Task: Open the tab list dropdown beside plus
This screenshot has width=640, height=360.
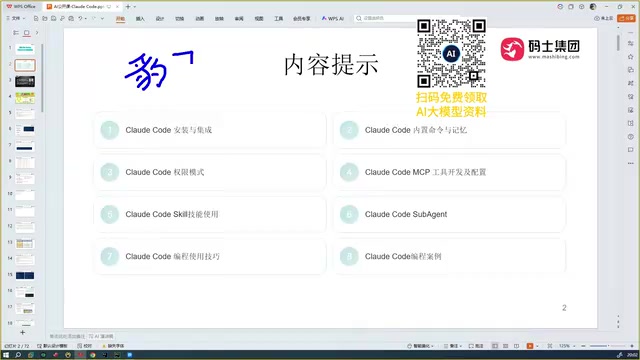Action: coord(135,7)
